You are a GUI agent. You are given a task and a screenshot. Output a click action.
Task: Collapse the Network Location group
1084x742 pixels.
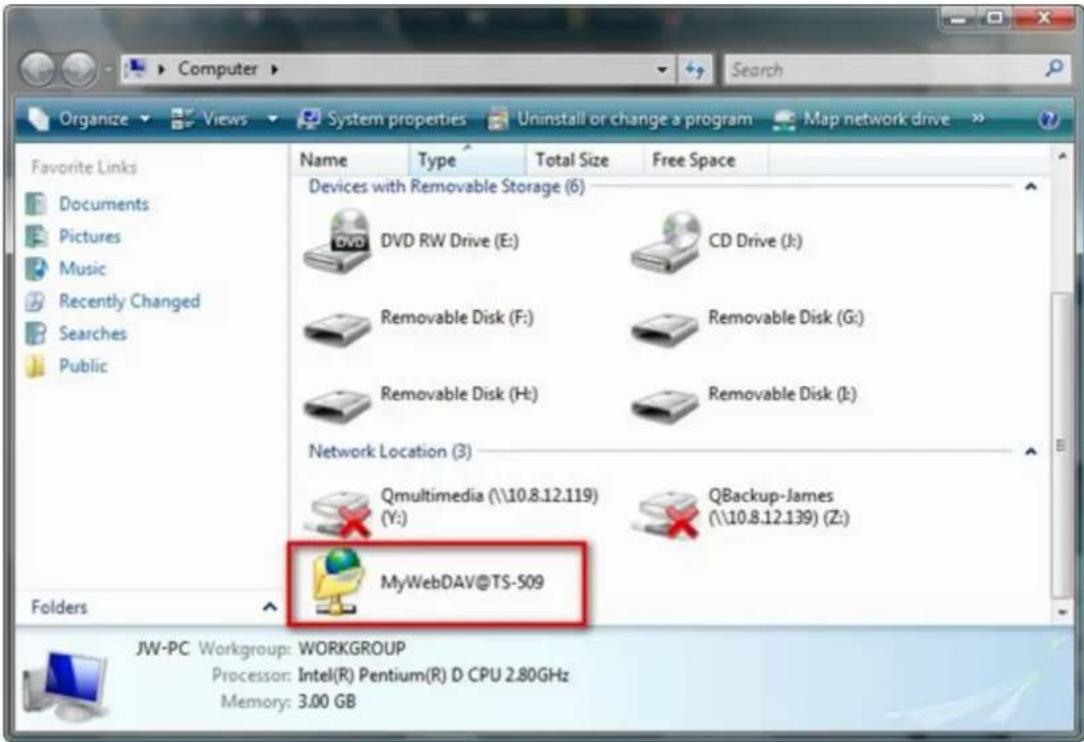(x=1030, y=452)
